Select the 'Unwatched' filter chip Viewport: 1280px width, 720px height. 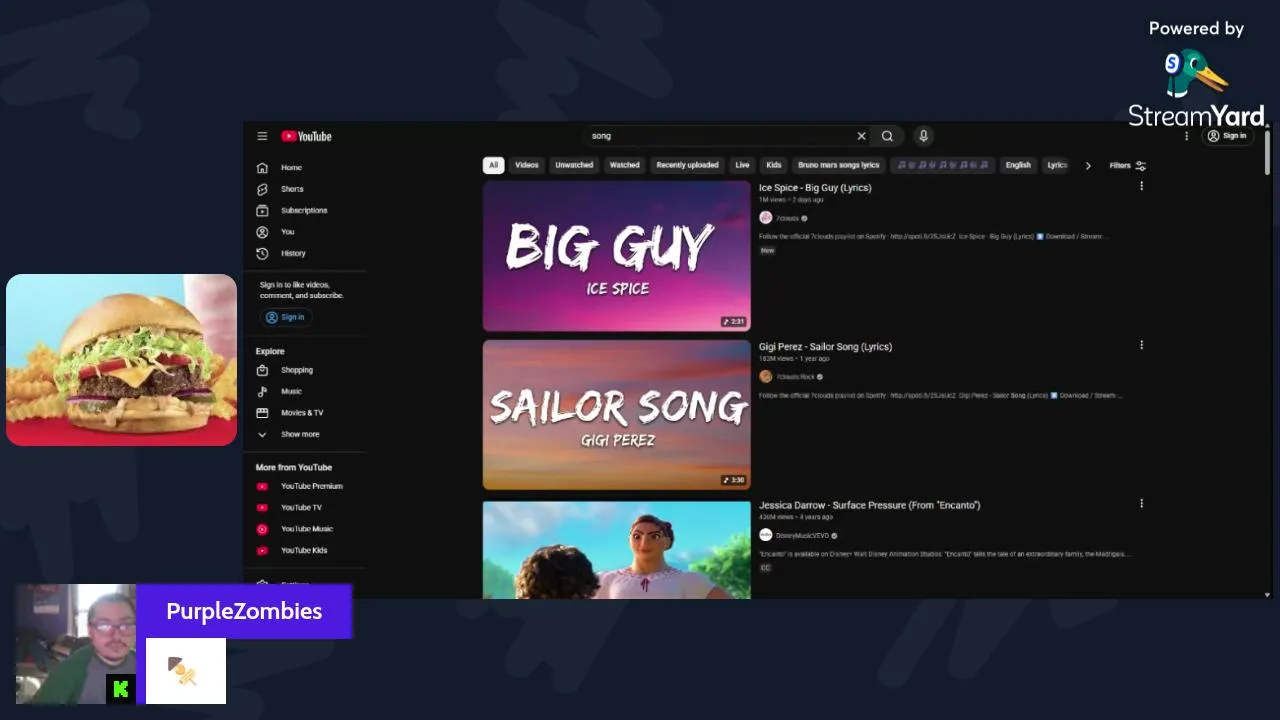574,165
